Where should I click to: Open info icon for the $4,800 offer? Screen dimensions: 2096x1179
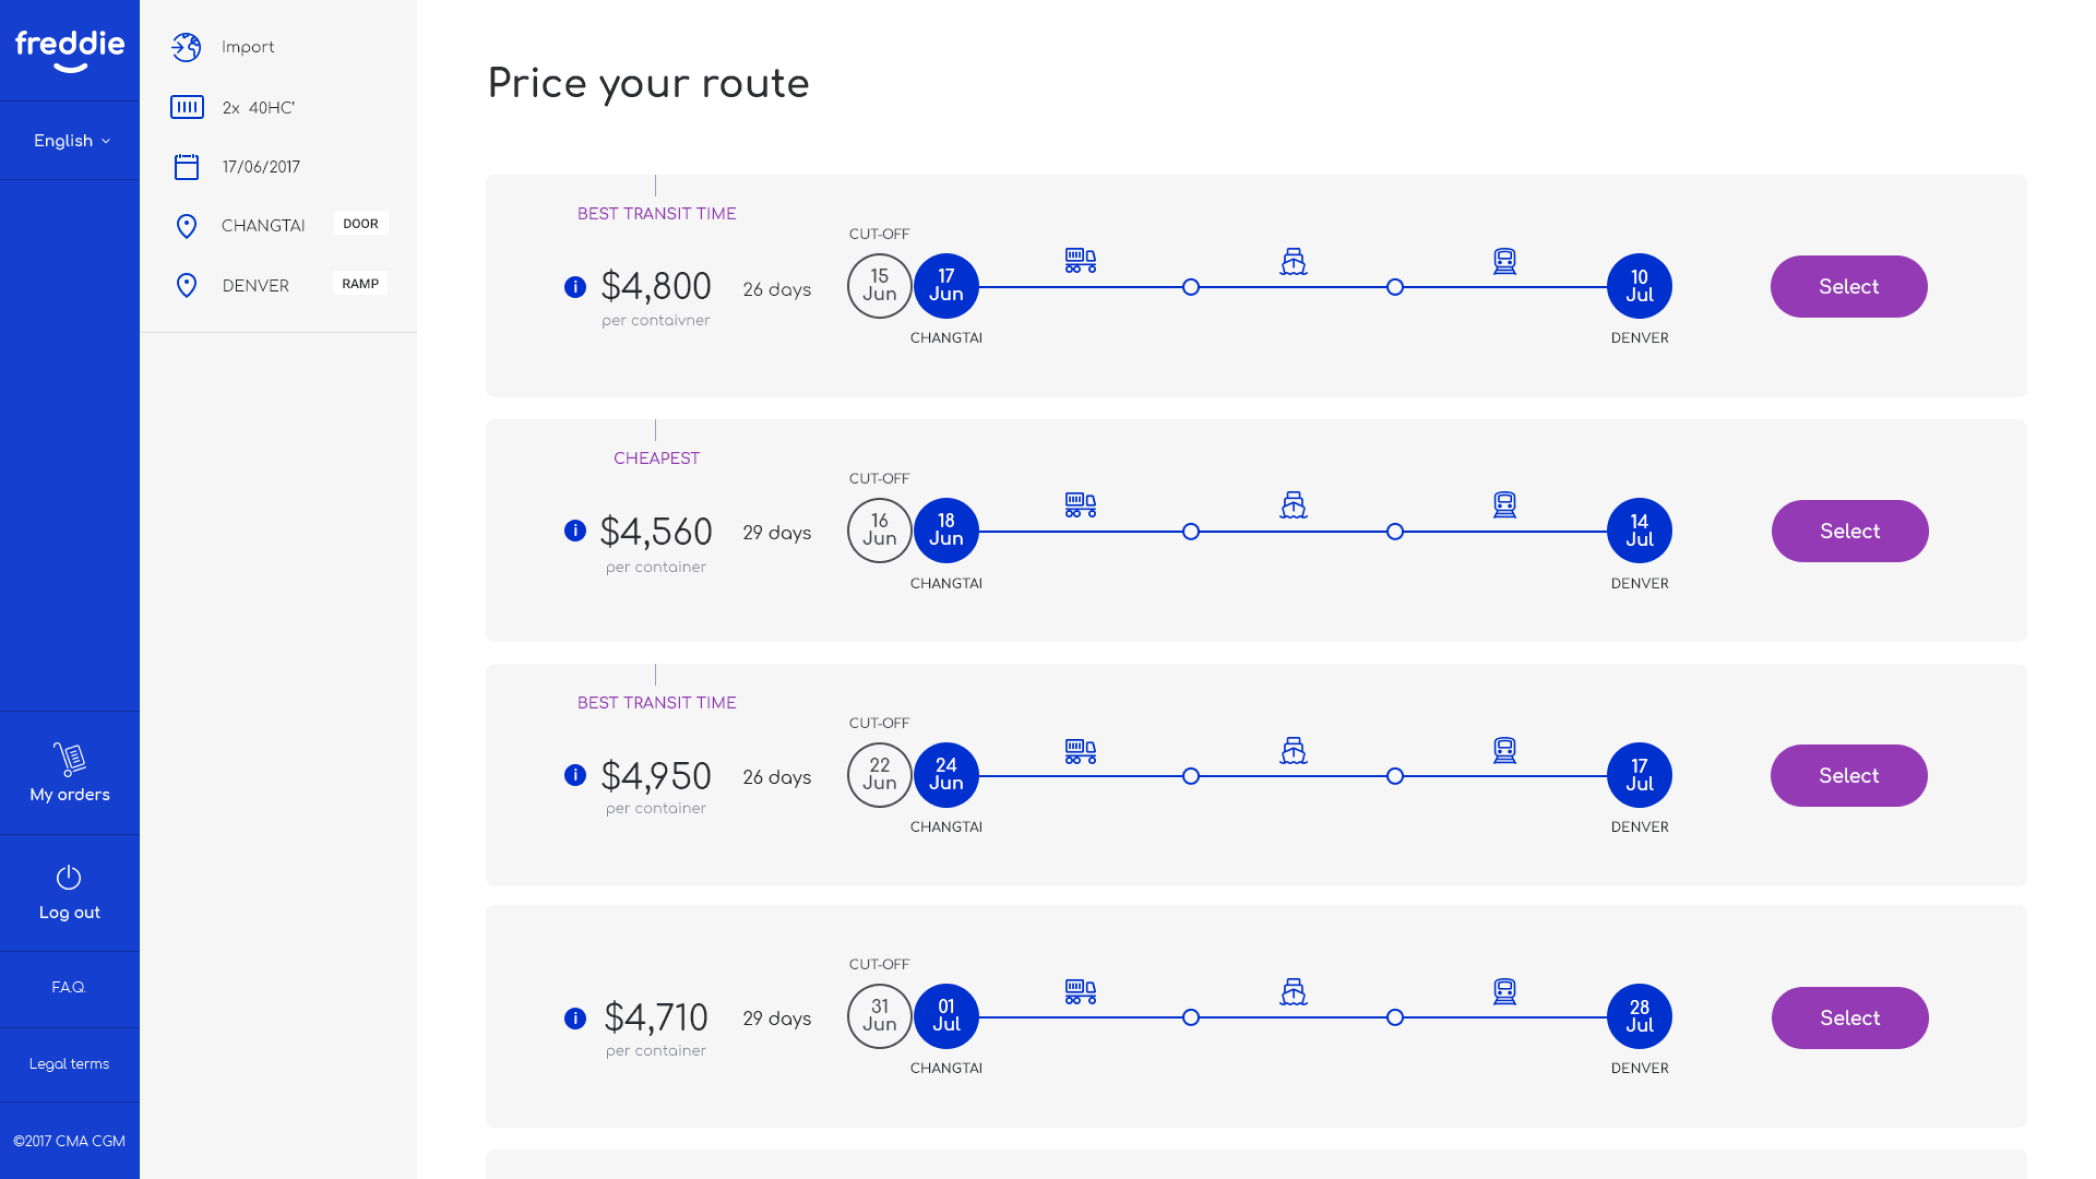pos(575,287)
